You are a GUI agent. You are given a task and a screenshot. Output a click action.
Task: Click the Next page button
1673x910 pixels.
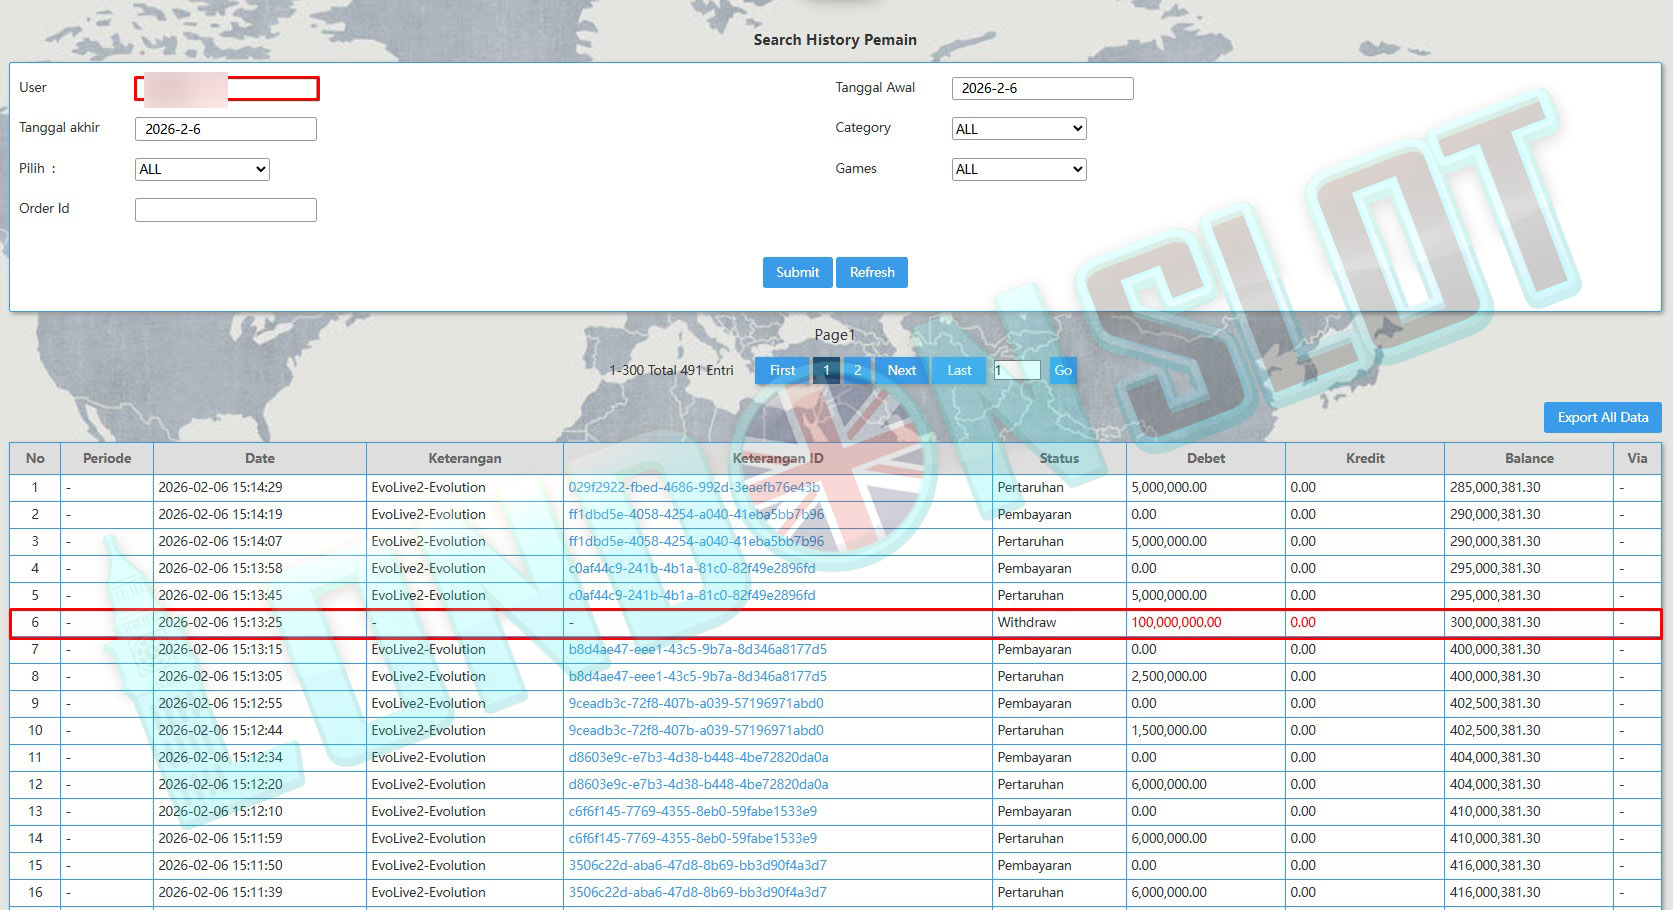901,371
